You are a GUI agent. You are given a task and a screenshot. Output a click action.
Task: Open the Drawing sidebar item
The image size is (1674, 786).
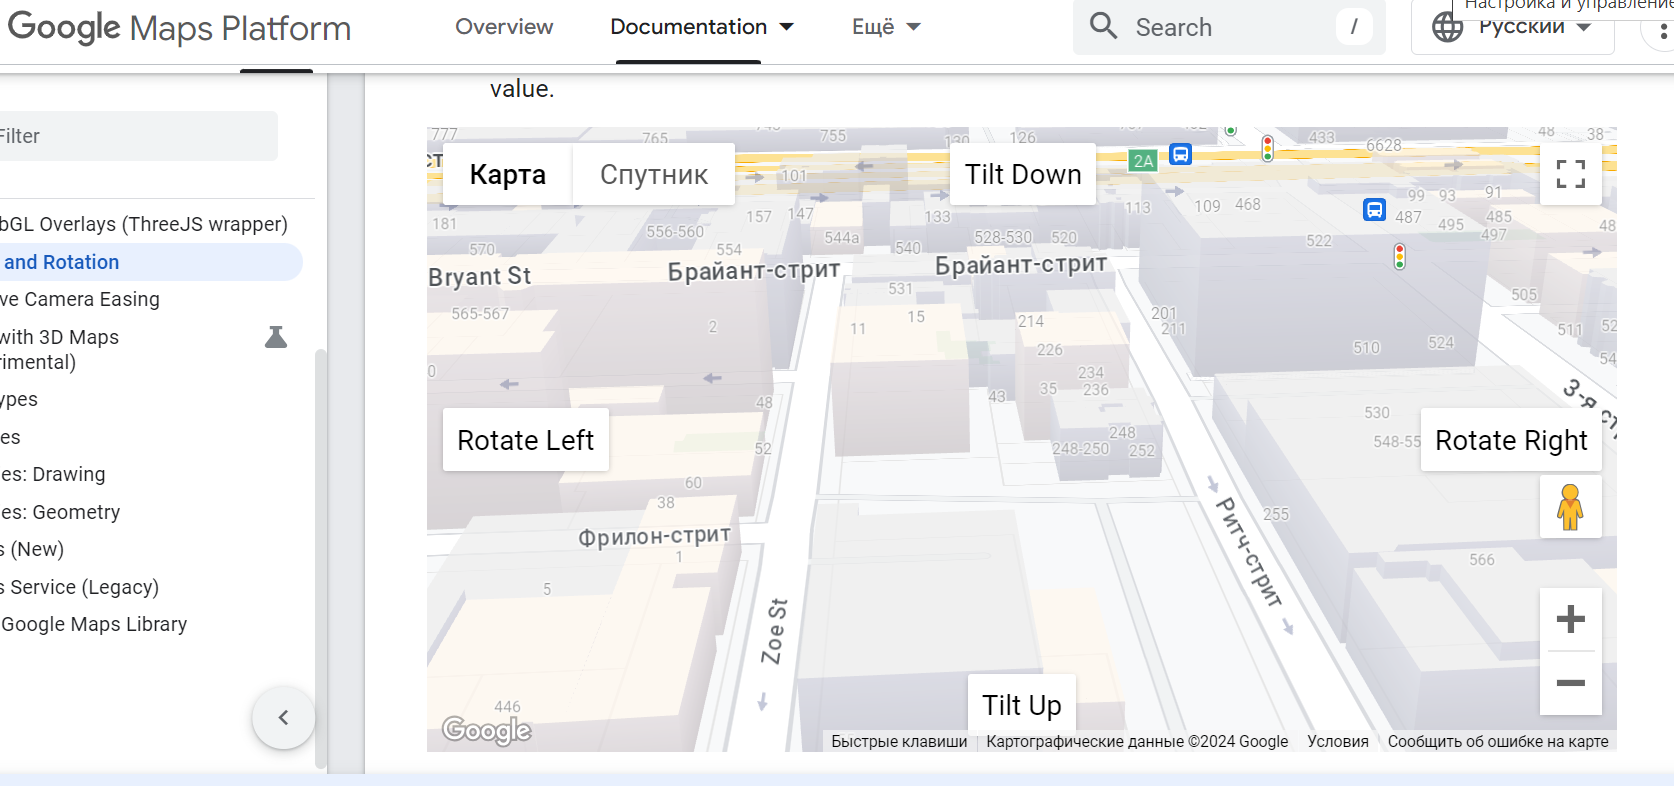coord(53,474)
